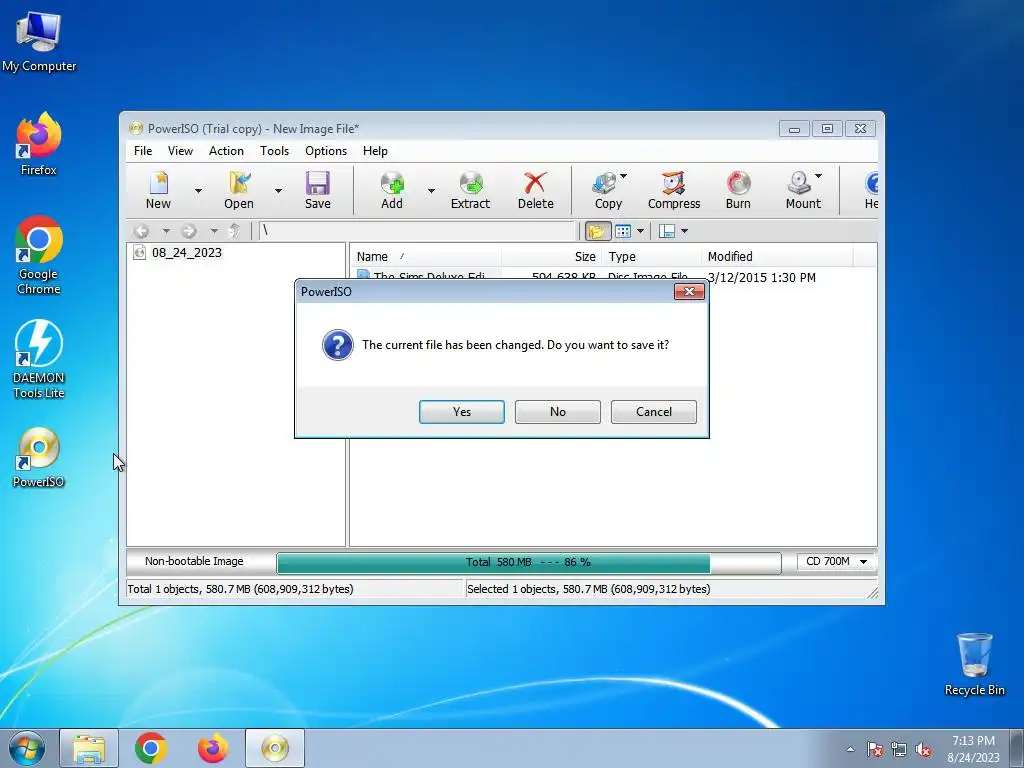Click the Copy disc toolbar icon
The width and height of the screenshot is (1024, 768).
pos(605,184)
